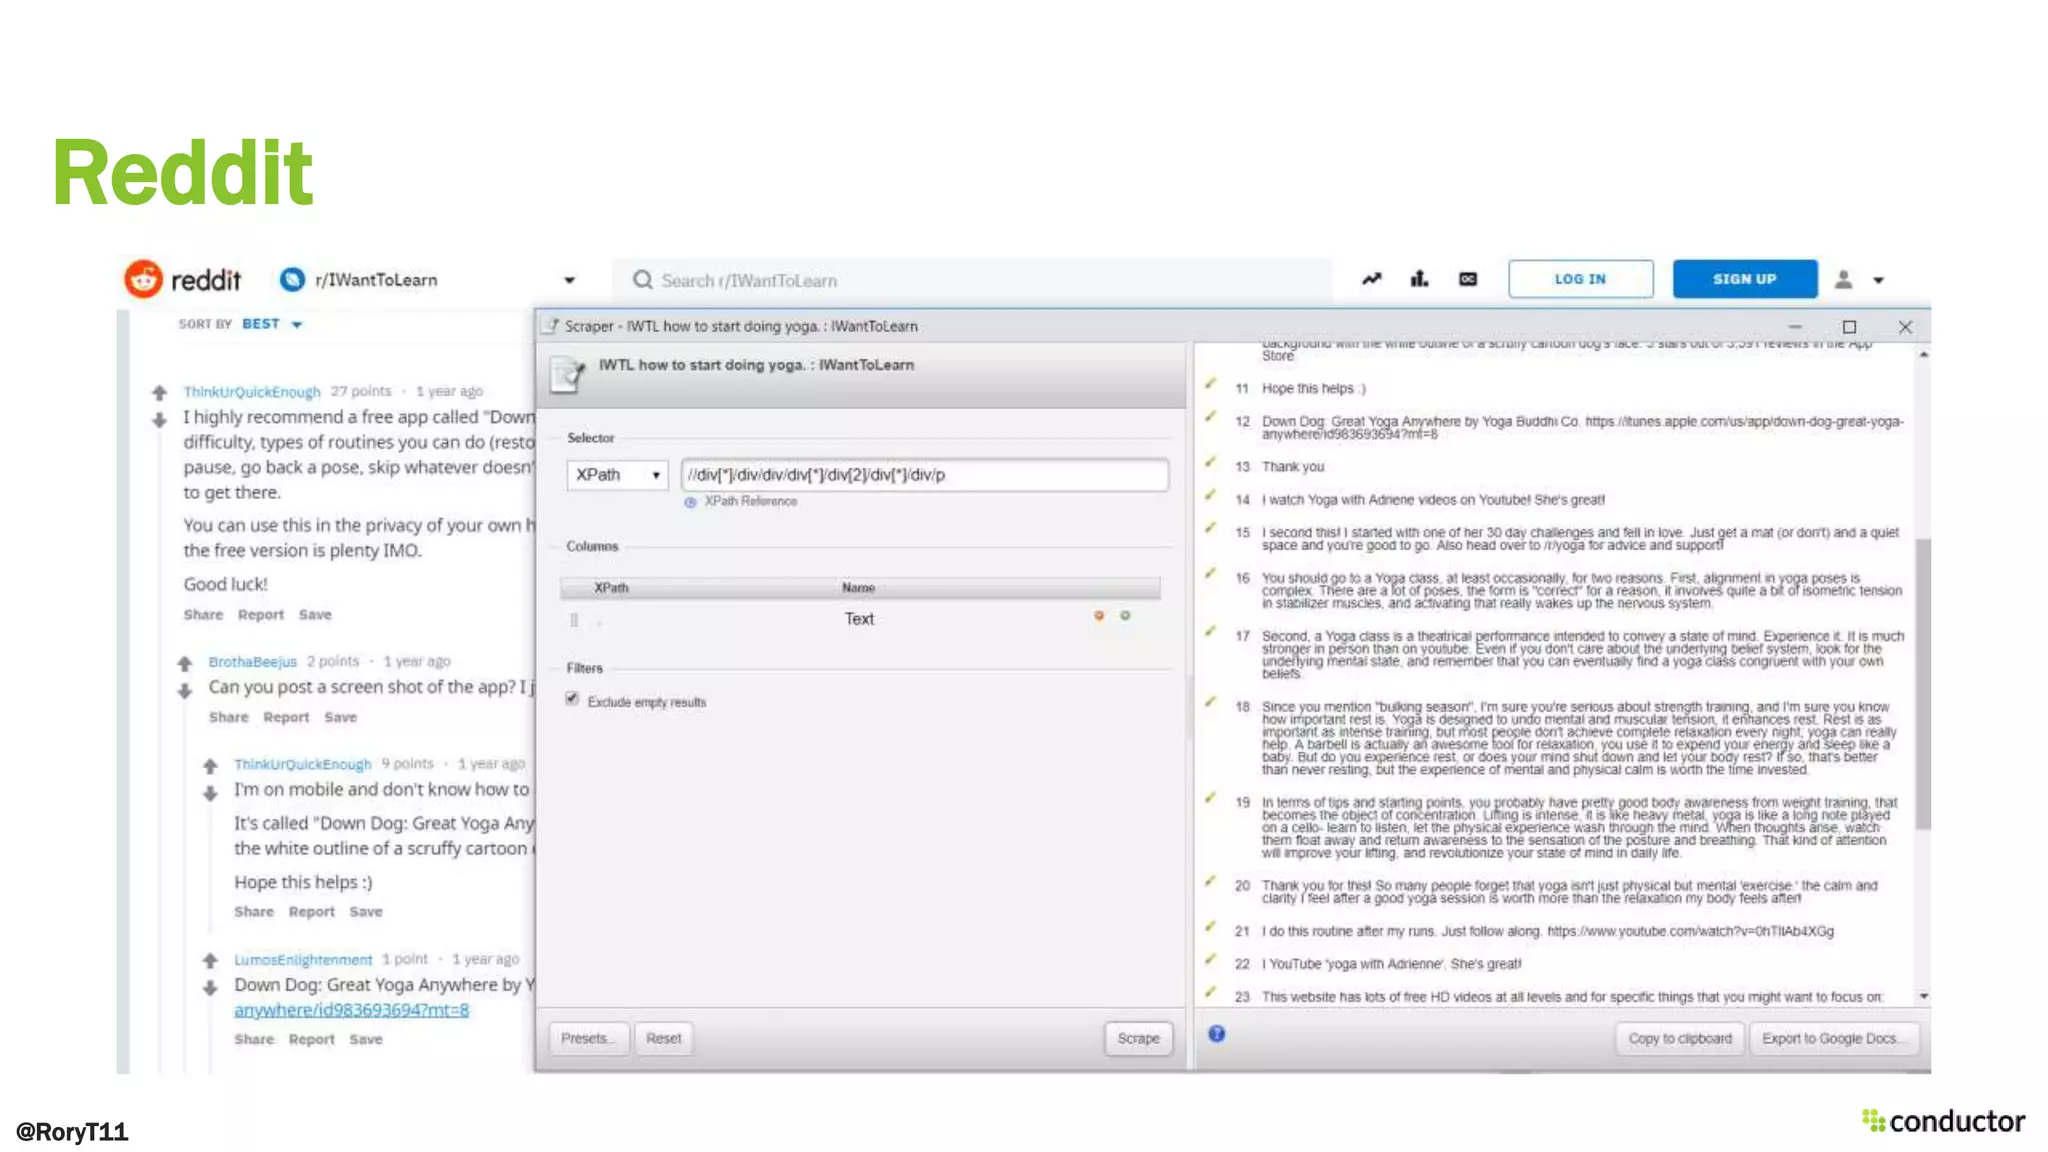
Task: Downvote BrothaBeejus's comment
Action: coord(185,691)
